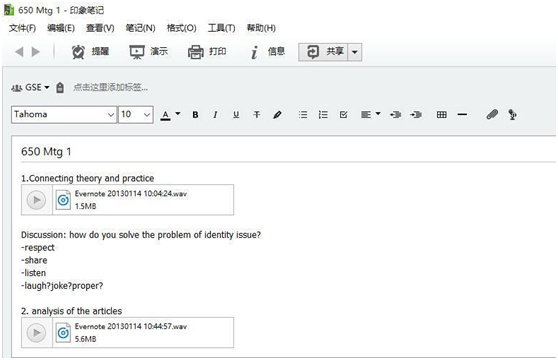Click the '-respect' line
The width and height of the screenshot is (558, 360).
[38, 248]
